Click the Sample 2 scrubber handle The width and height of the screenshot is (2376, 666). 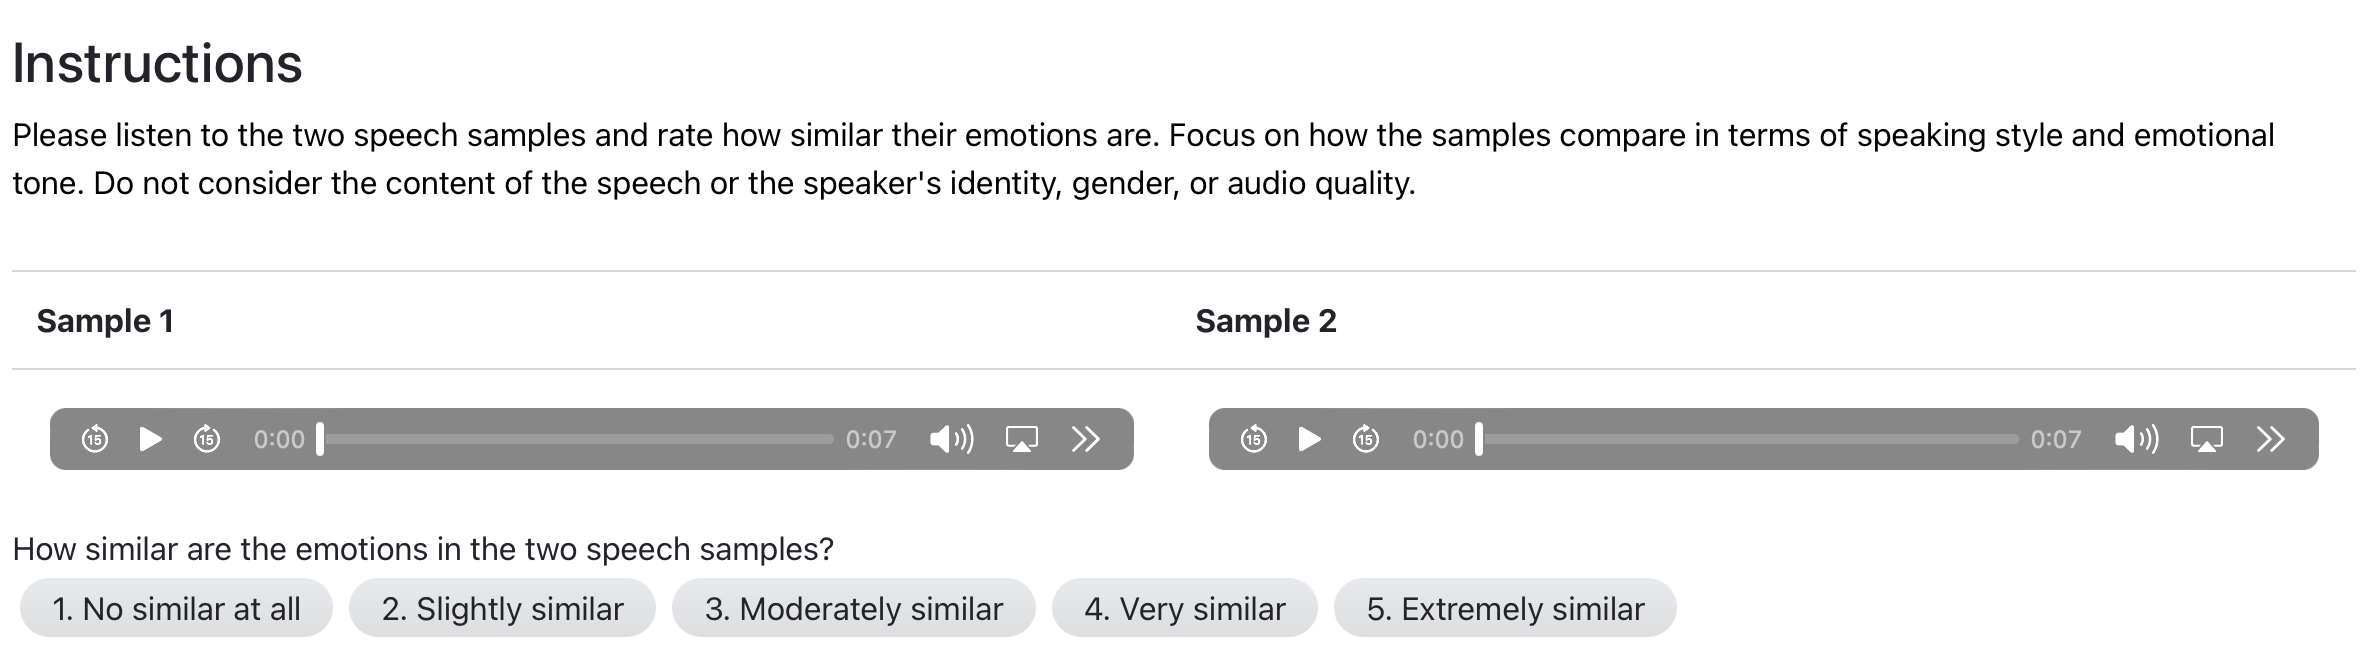[1479, 439]
